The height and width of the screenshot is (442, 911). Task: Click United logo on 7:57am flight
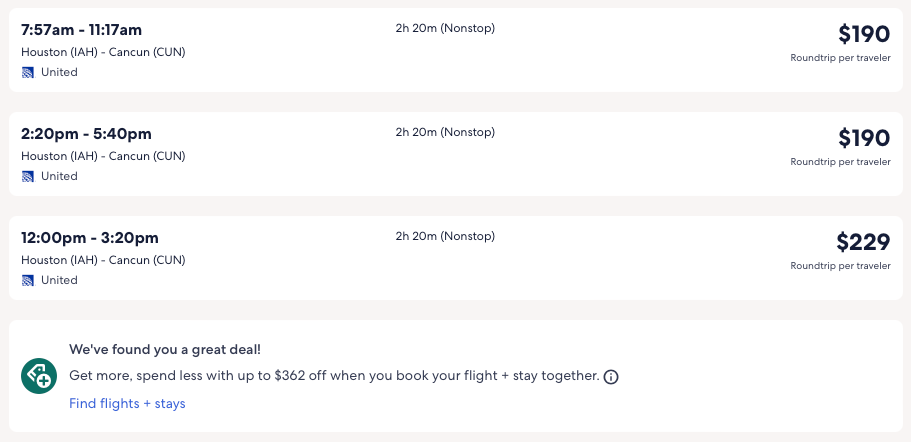[28, 72]
